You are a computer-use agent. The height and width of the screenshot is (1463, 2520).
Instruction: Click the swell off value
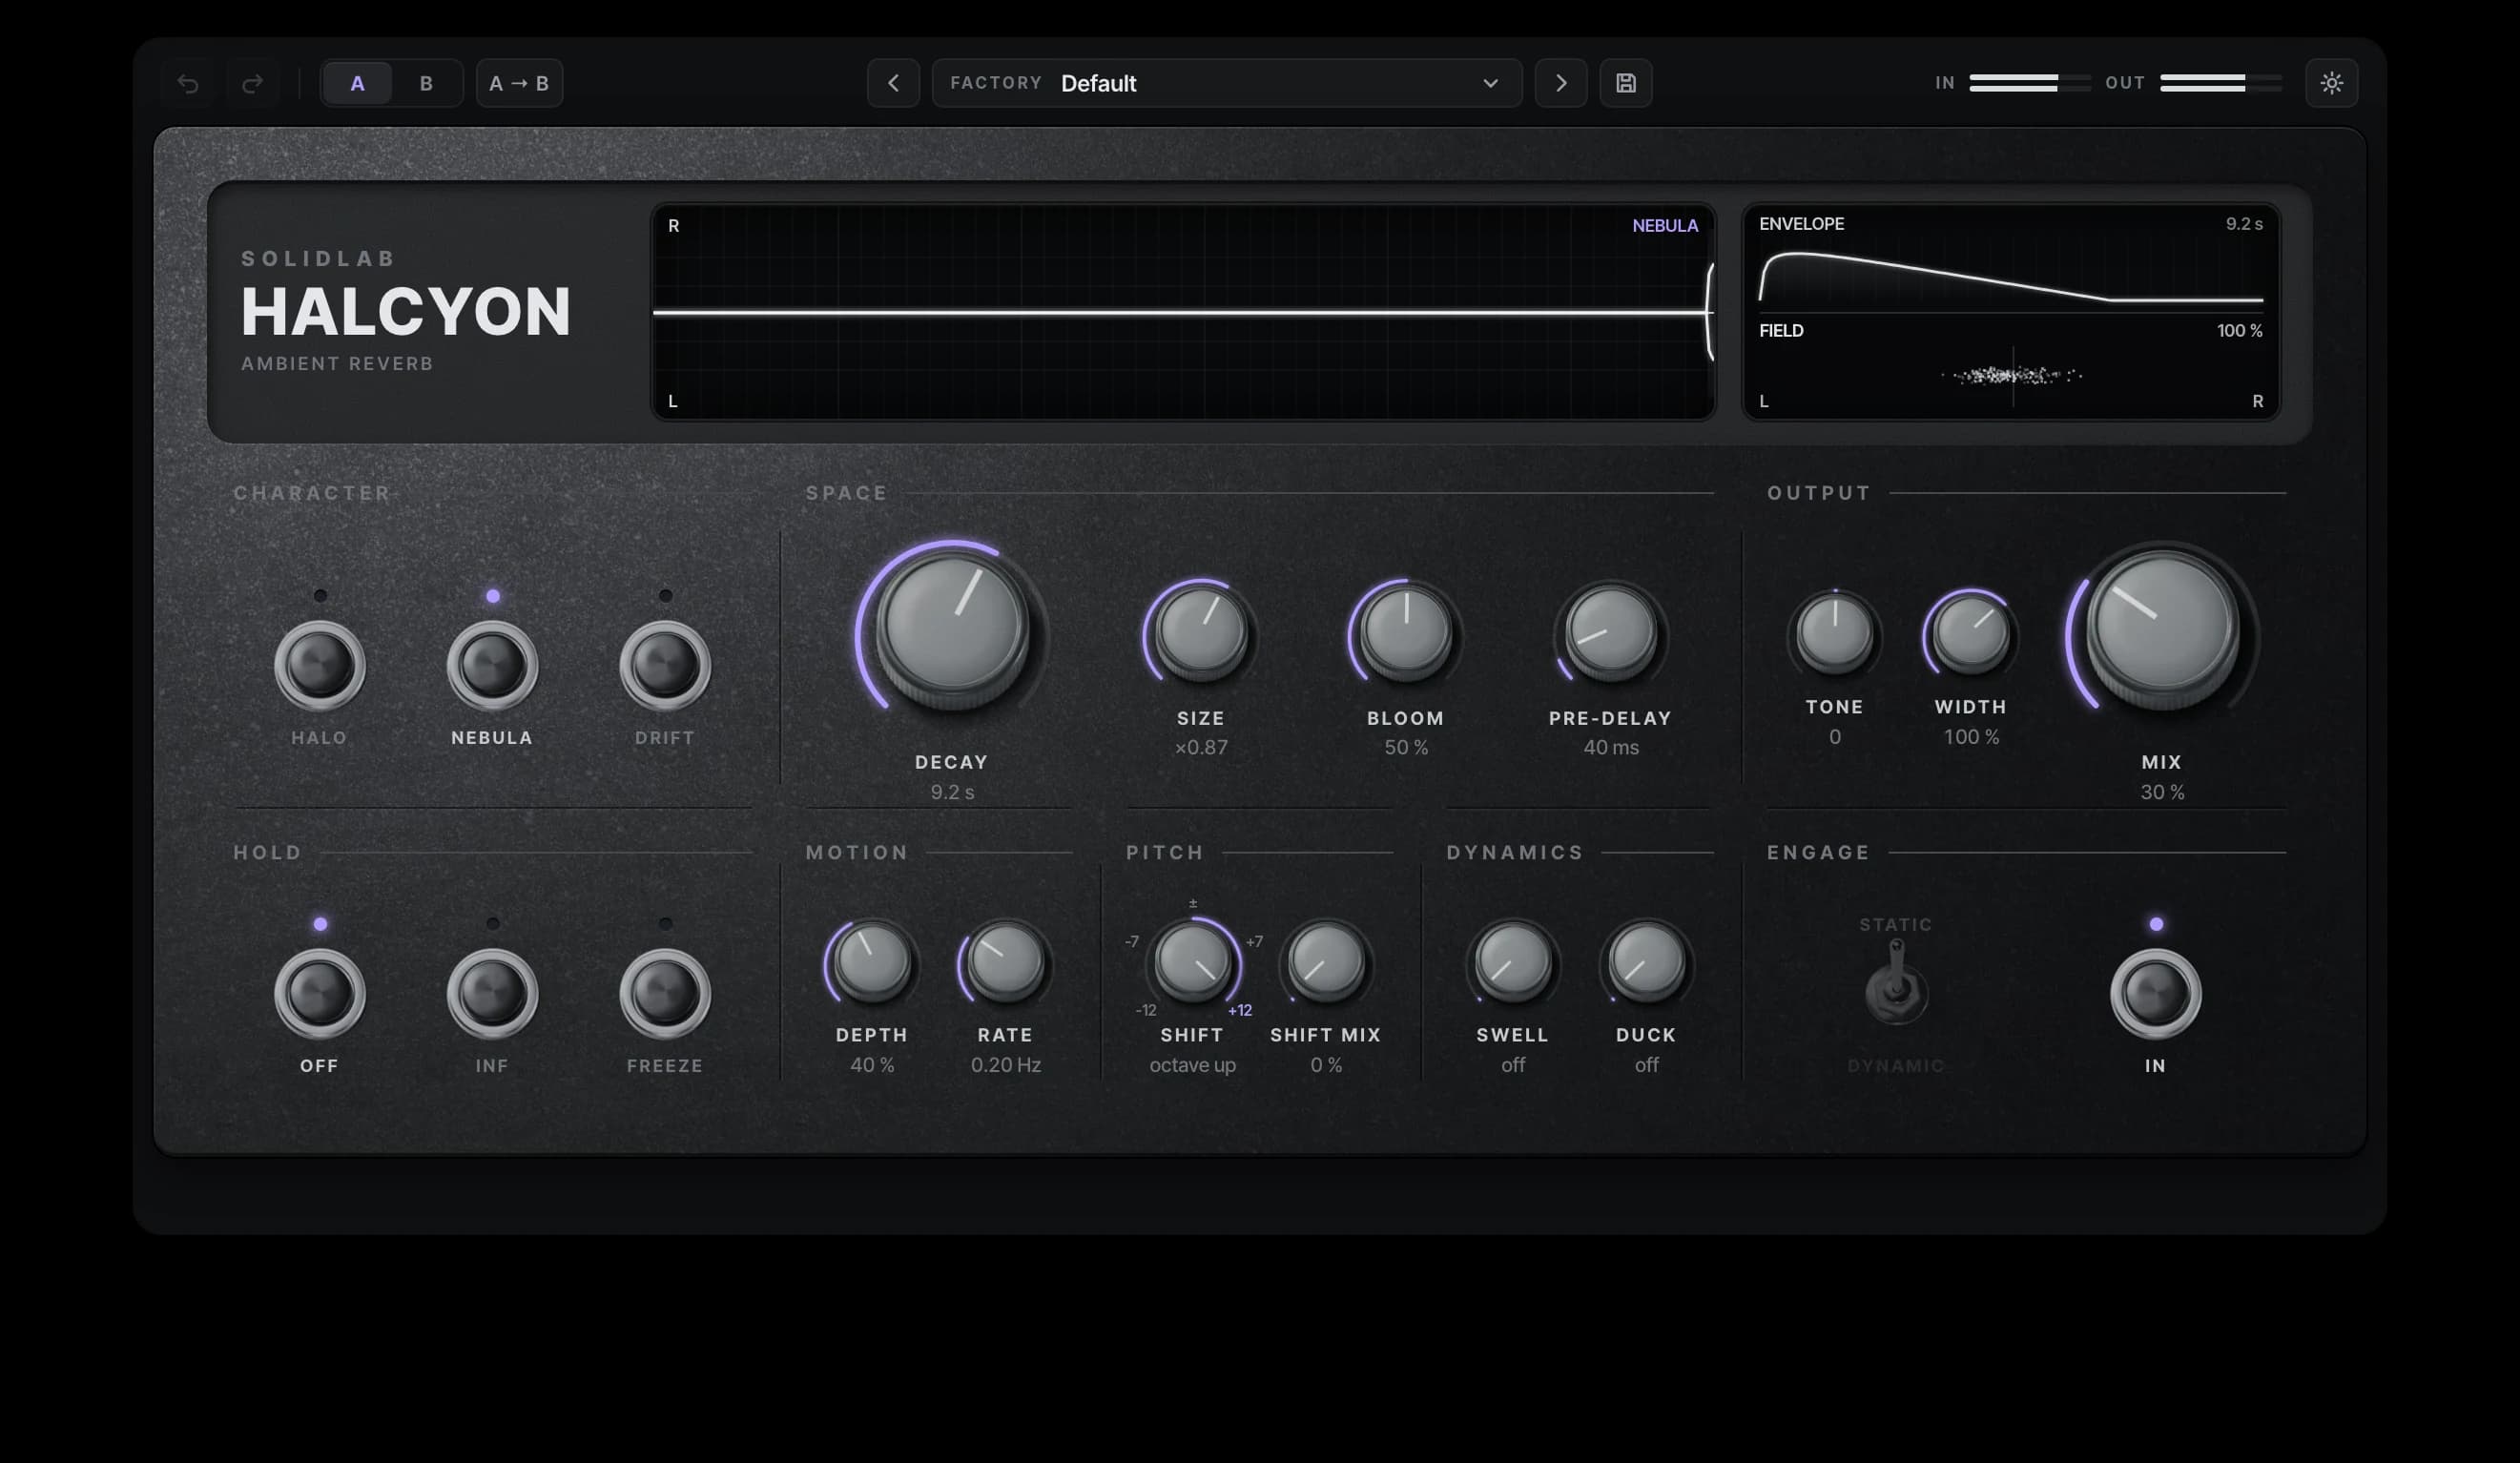pyautogui.click(x=1513, y=1065)
